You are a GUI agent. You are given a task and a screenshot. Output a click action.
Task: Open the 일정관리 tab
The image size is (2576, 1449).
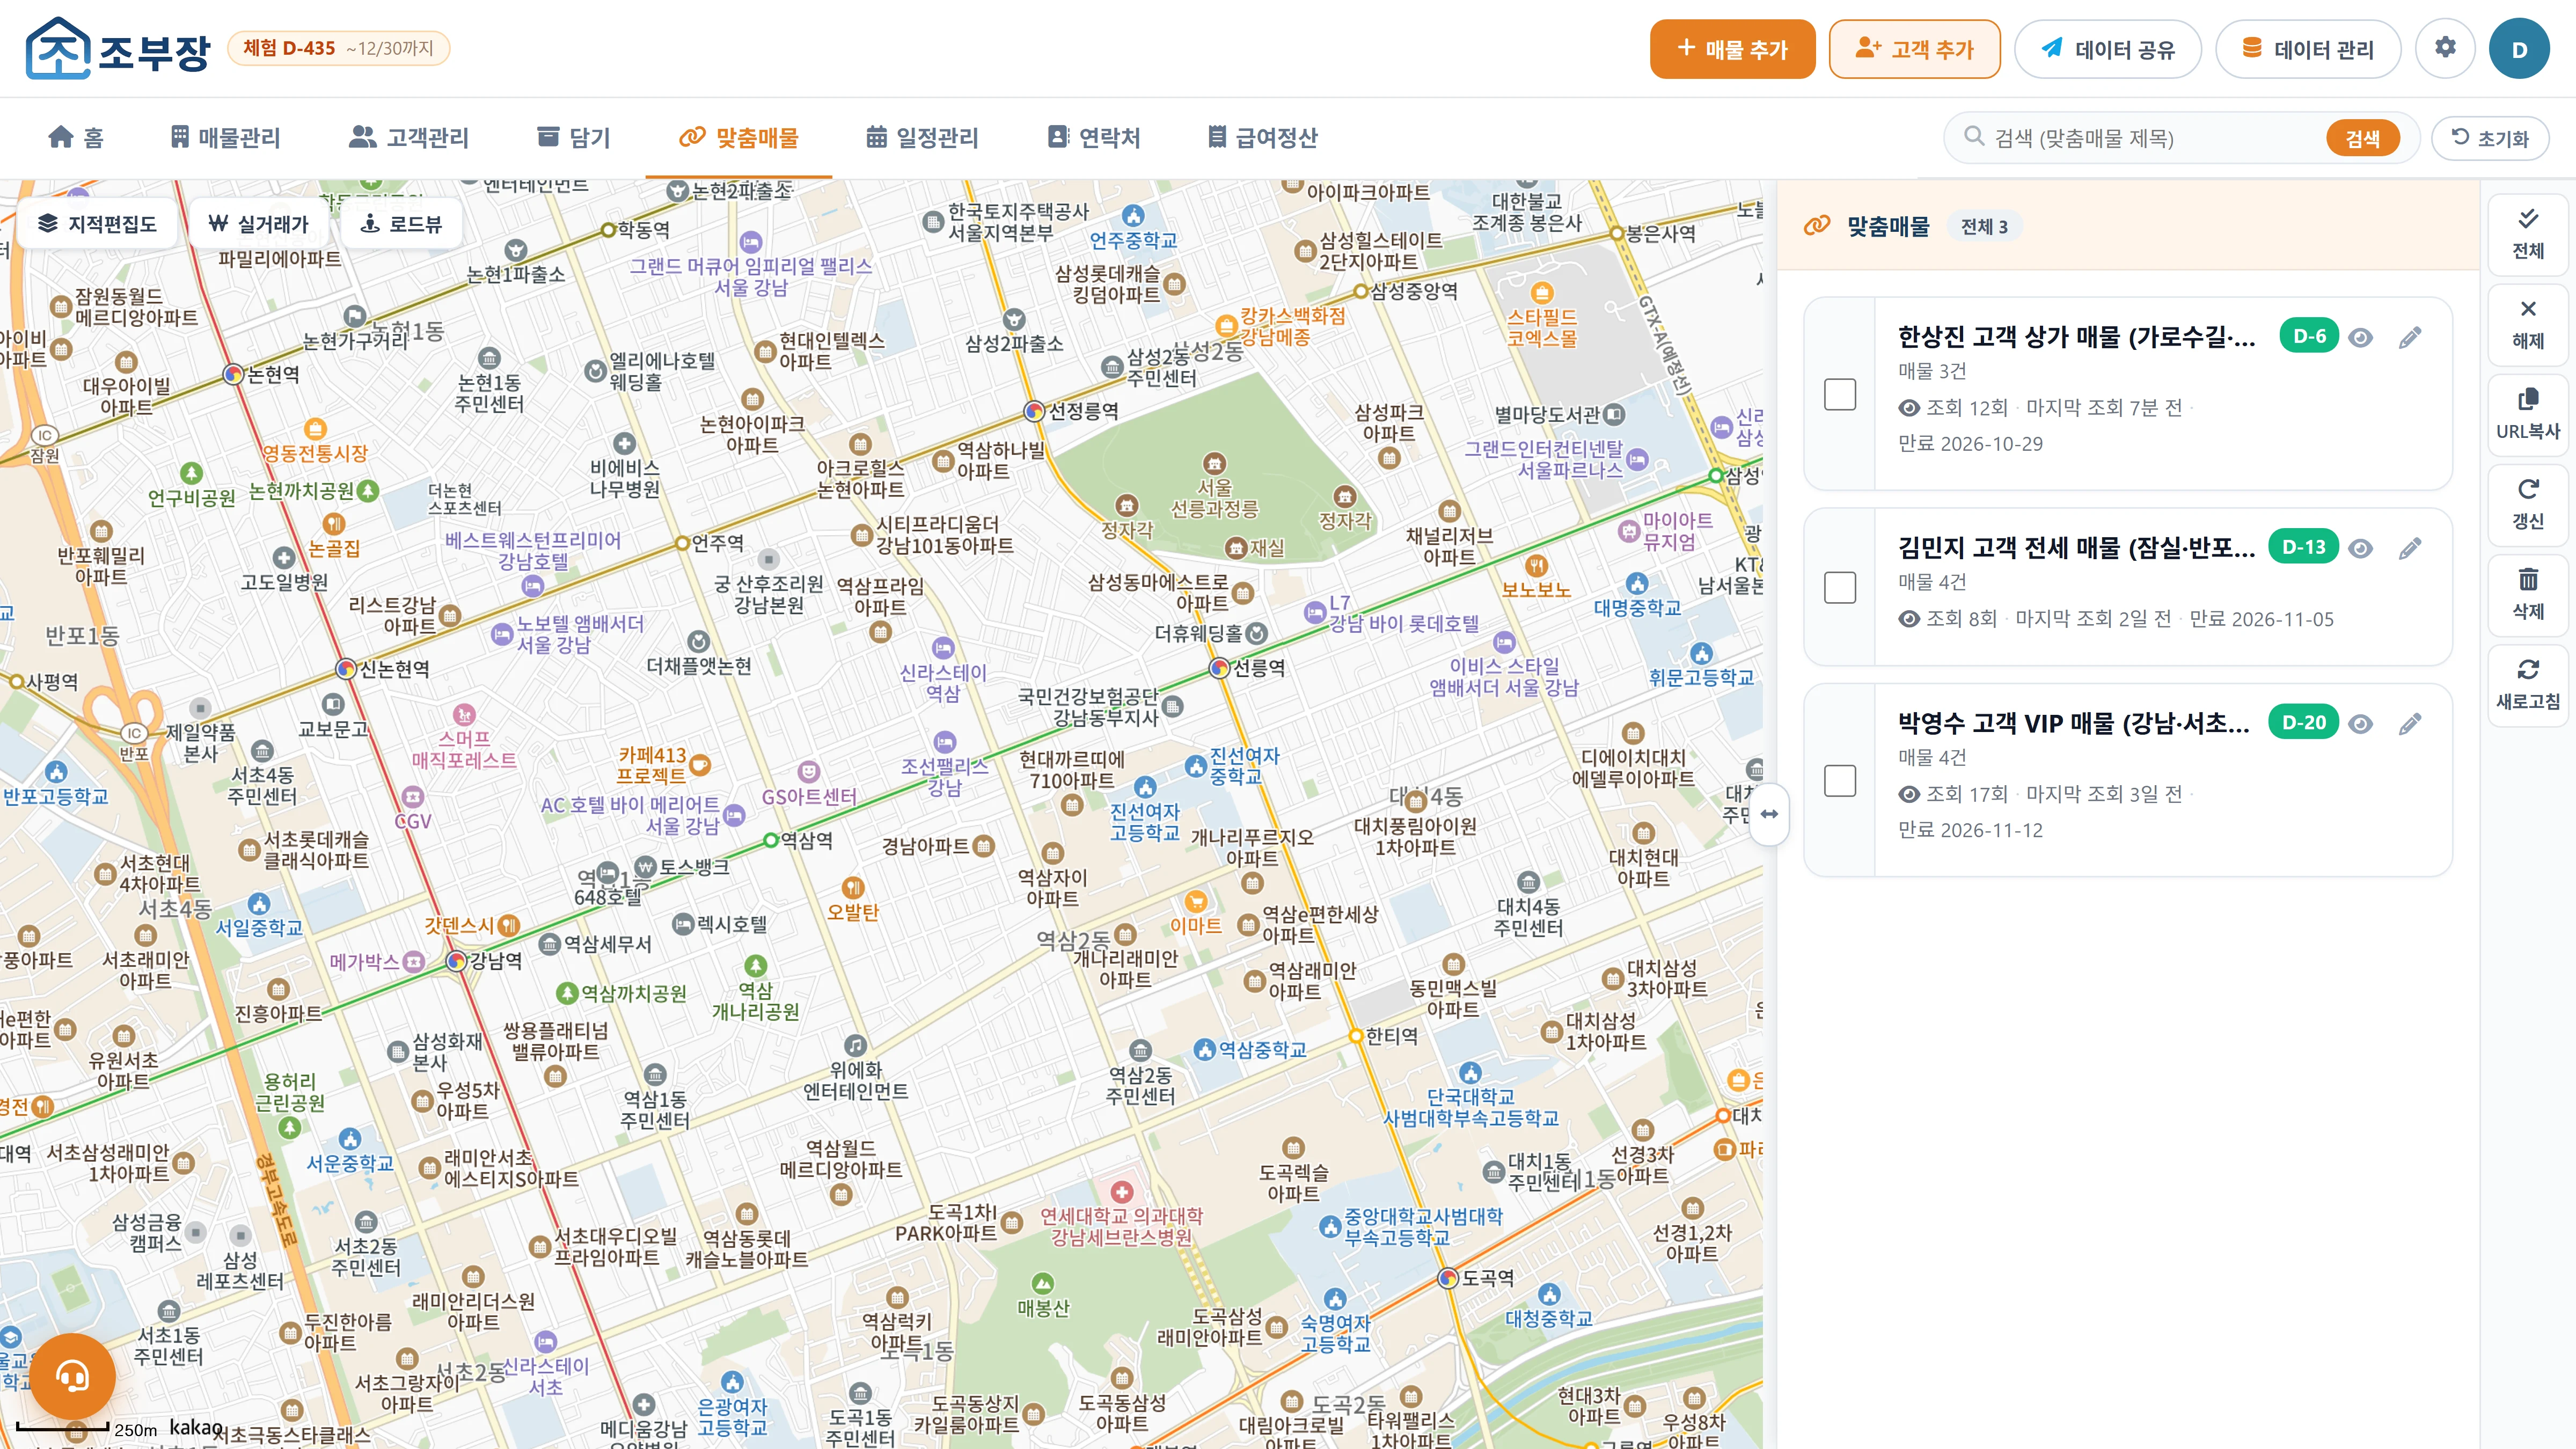tap(922, 138)
